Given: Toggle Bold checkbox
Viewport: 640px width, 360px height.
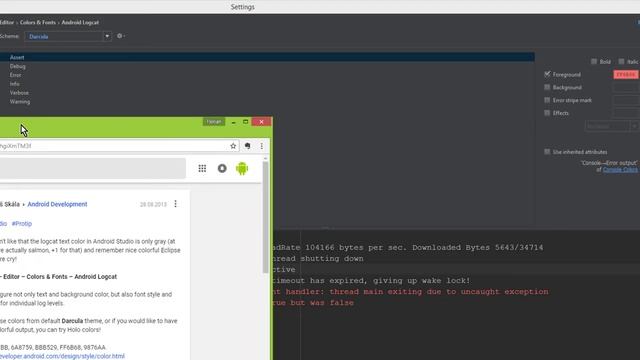Looking at the screenshot, I should pyautogui.click(x=594, y=62).
